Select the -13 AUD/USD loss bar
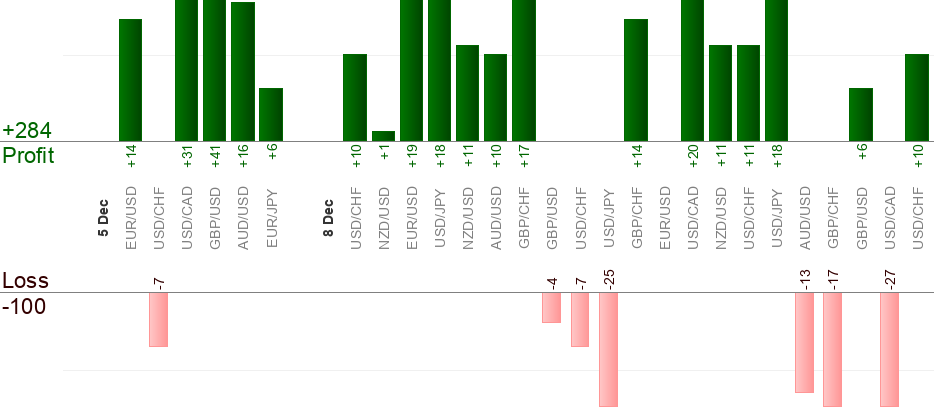 804,342
